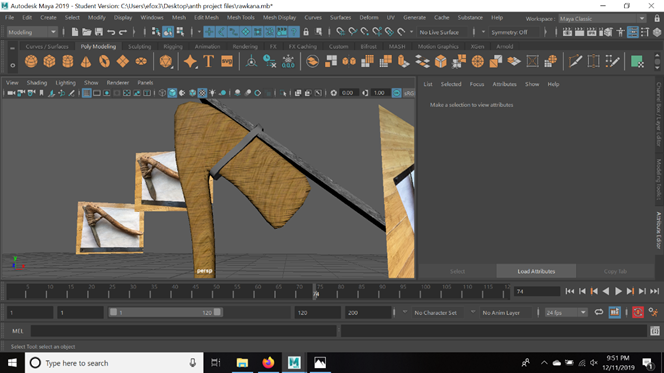The width and height of the screenshot is (664, 373).
Task: Create a polygon plane from the shelf
Action: [123, 62]
